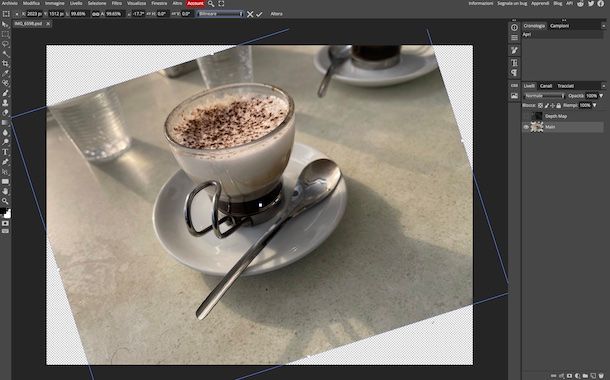Show the Depth Map layer
This screenshot has height=380, width=610.
click(x=526, y=116)
